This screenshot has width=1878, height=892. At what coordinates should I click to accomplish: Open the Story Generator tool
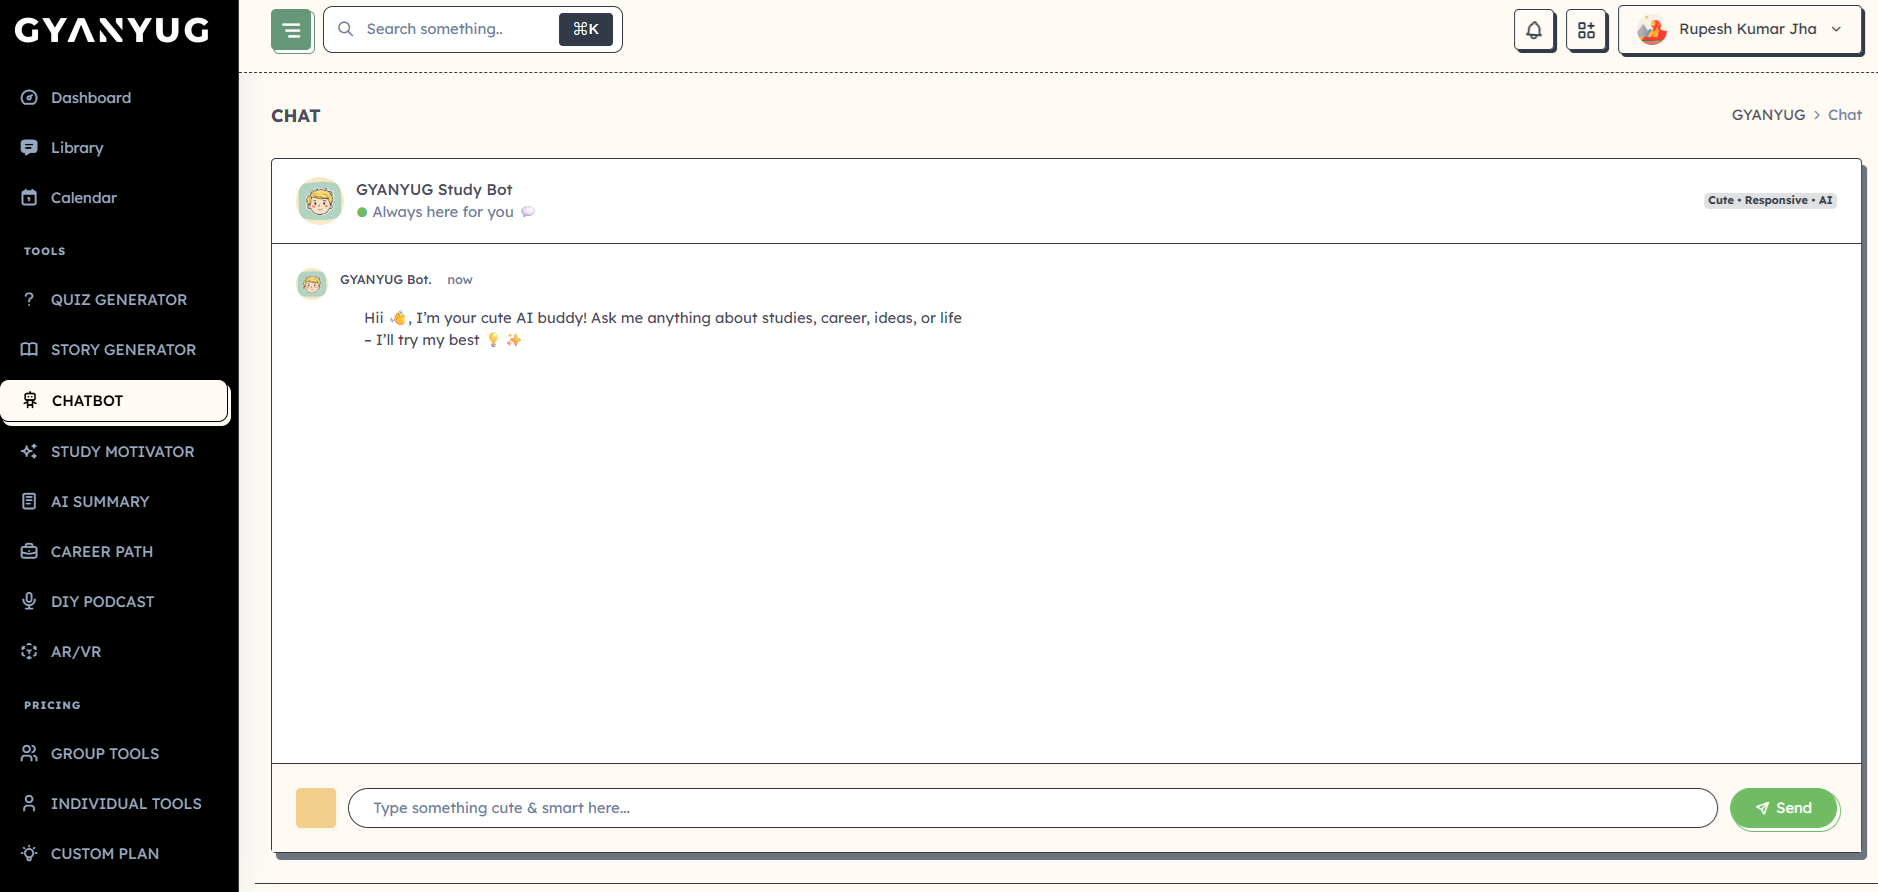(123, 350)
